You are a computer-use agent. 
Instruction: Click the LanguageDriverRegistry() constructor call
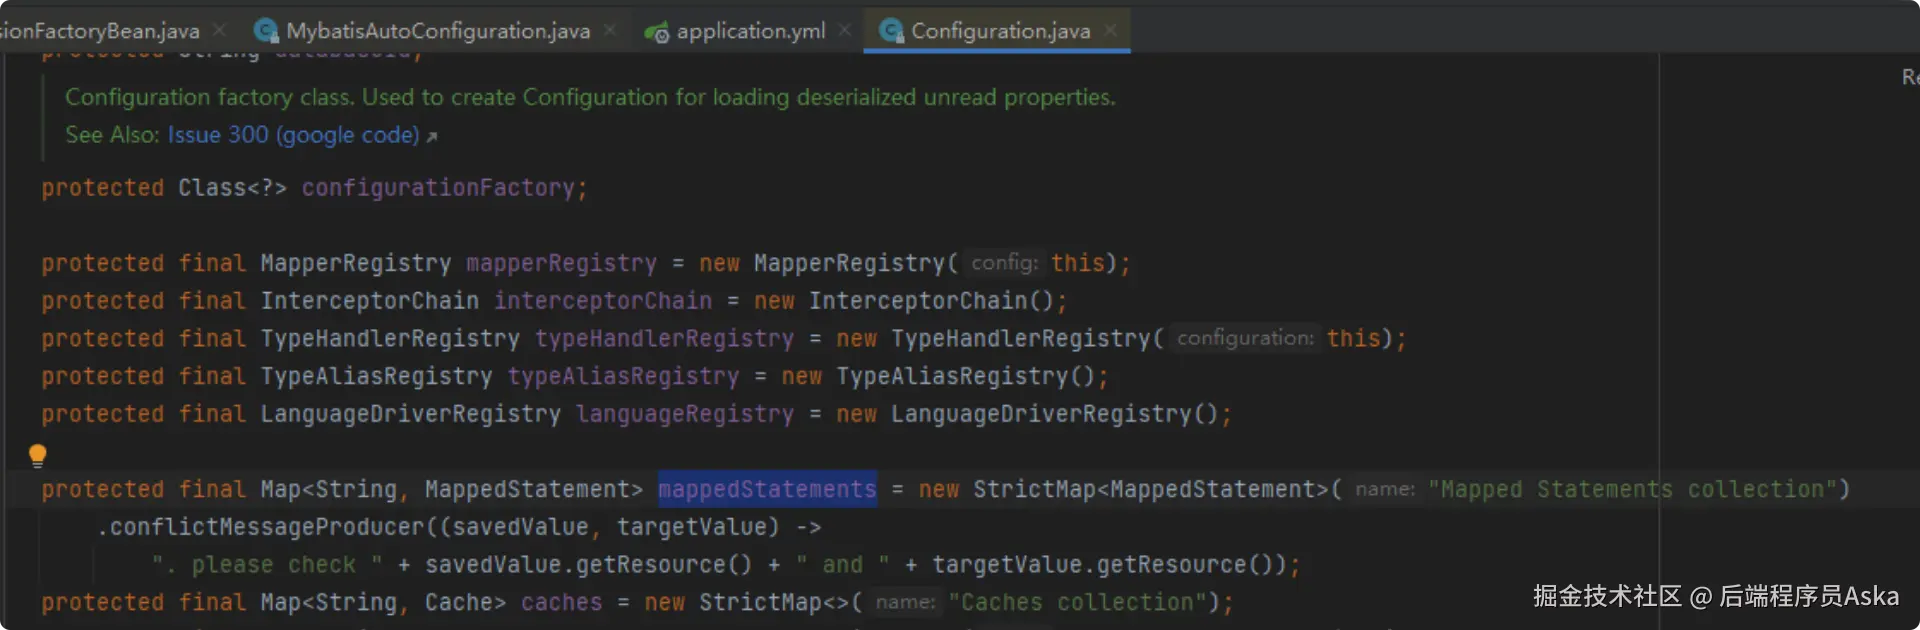(x=1054, y=414)
